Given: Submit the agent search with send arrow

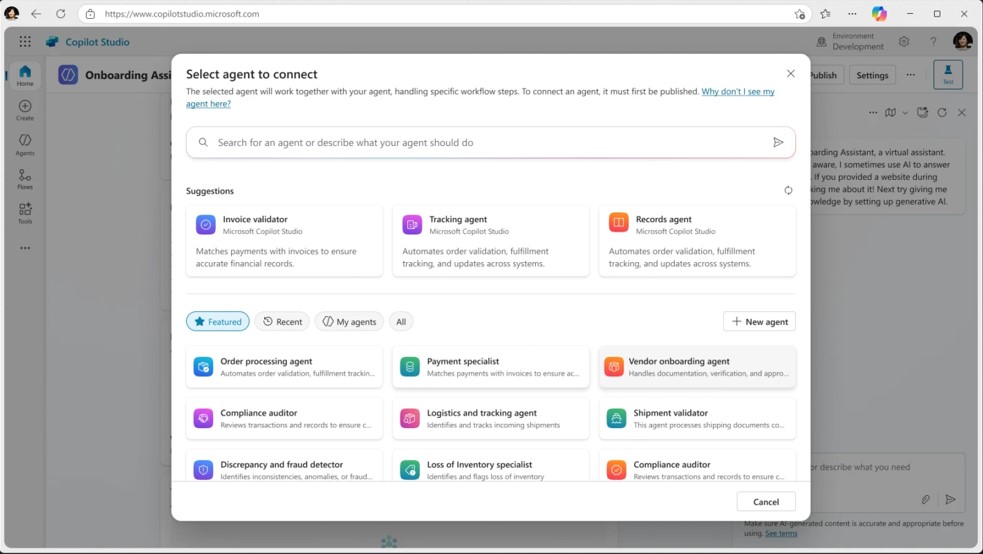Looking at the screenshot, I should point(778,142).
